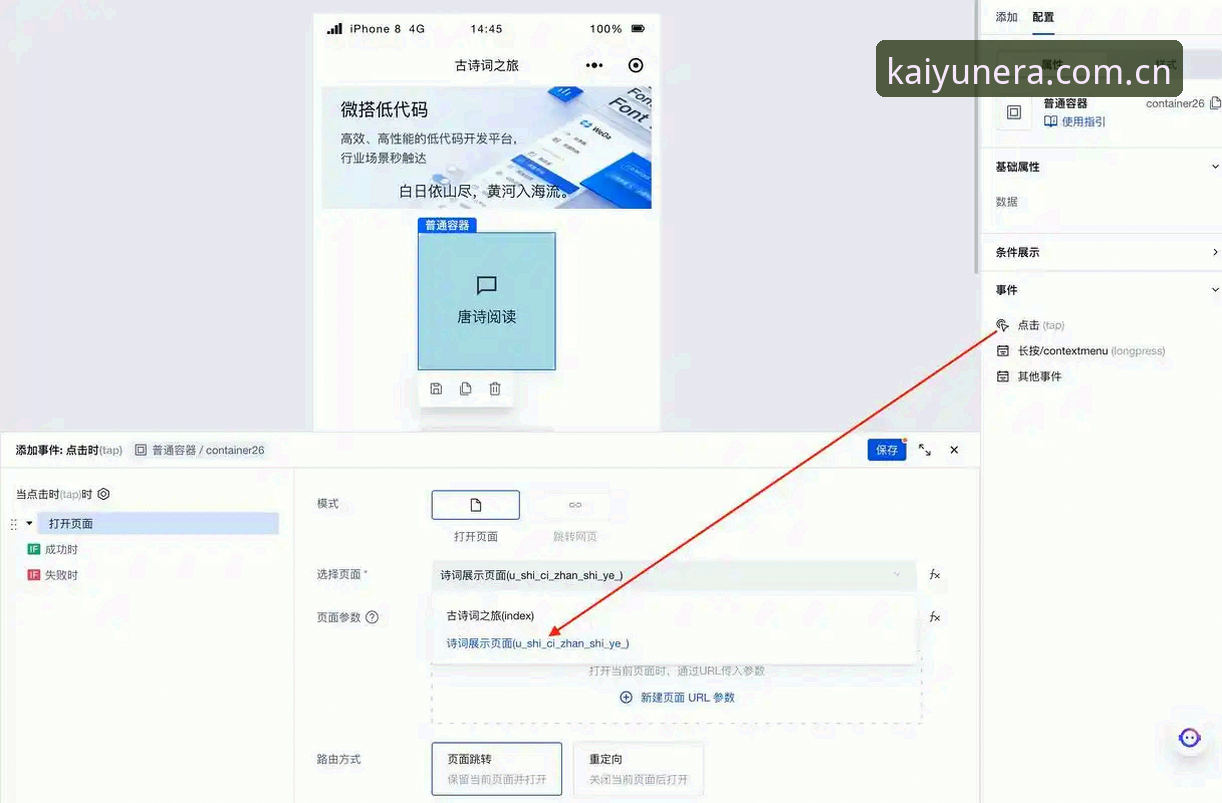
Task: Select 打开页面 action in event tree
Action: click(158, 524)
